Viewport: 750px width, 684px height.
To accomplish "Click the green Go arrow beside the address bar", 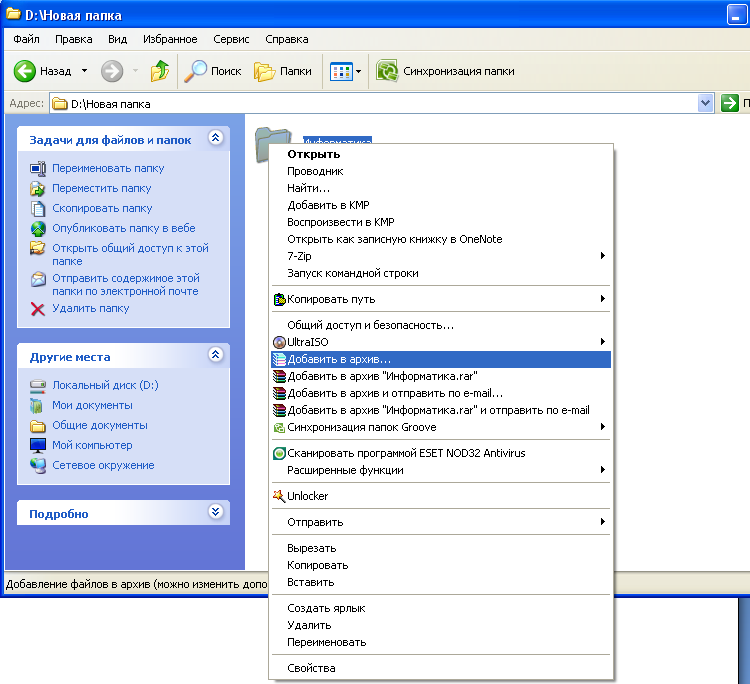I will coord(729,103).
